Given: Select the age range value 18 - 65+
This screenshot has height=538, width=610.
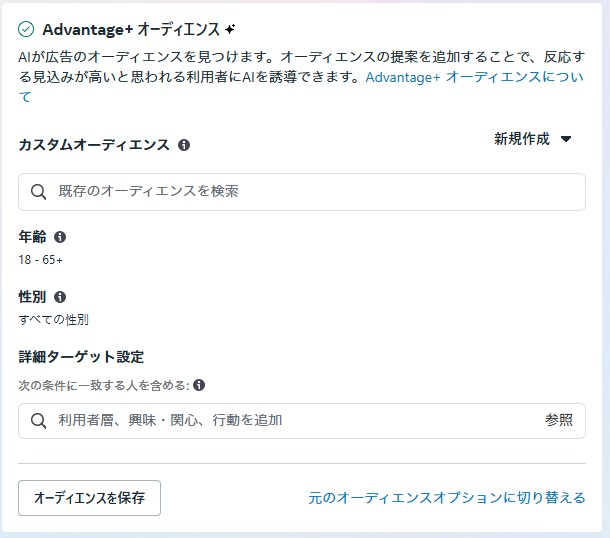Looking at the screenshot, I should 41,260.
